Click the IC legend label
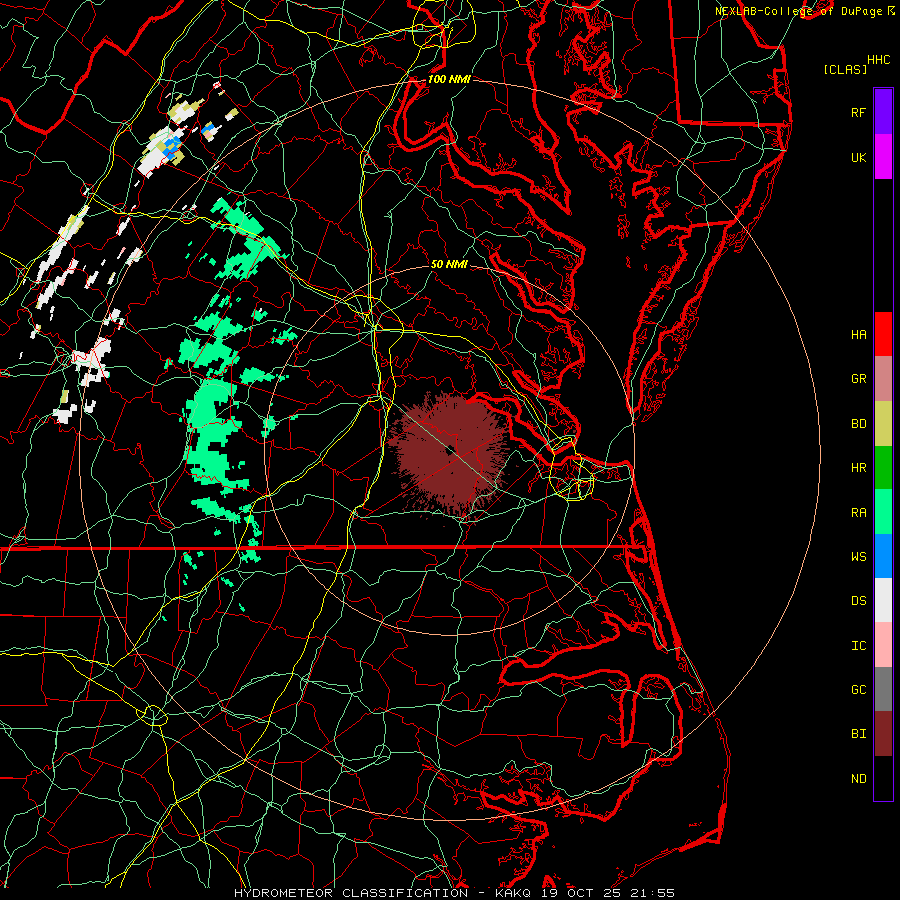 (x=858, y=646)
